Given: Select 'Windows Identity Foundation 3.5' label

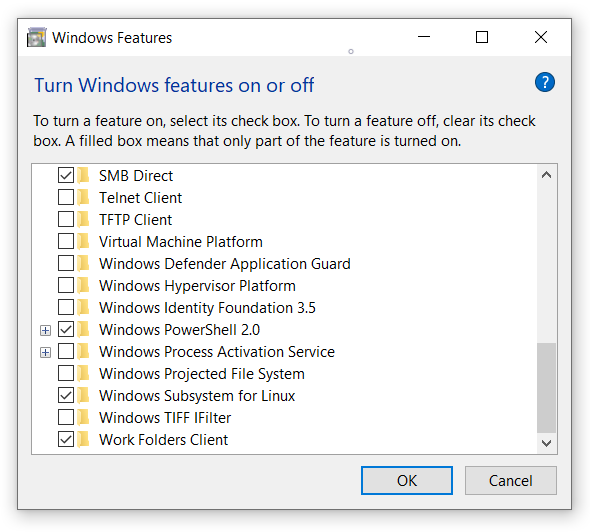Looking at the screenshot, I should point(207,308).
